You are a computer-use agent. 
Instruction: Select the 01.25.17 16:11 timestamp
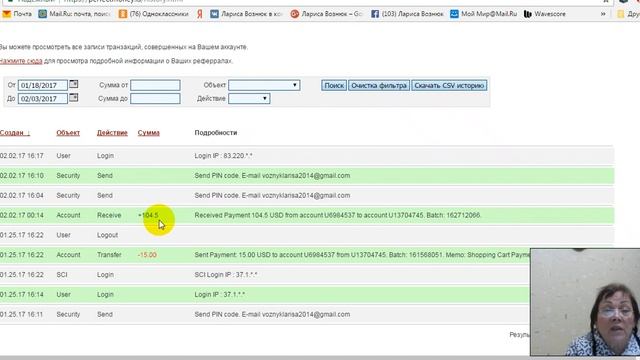(x=22, y=314)
